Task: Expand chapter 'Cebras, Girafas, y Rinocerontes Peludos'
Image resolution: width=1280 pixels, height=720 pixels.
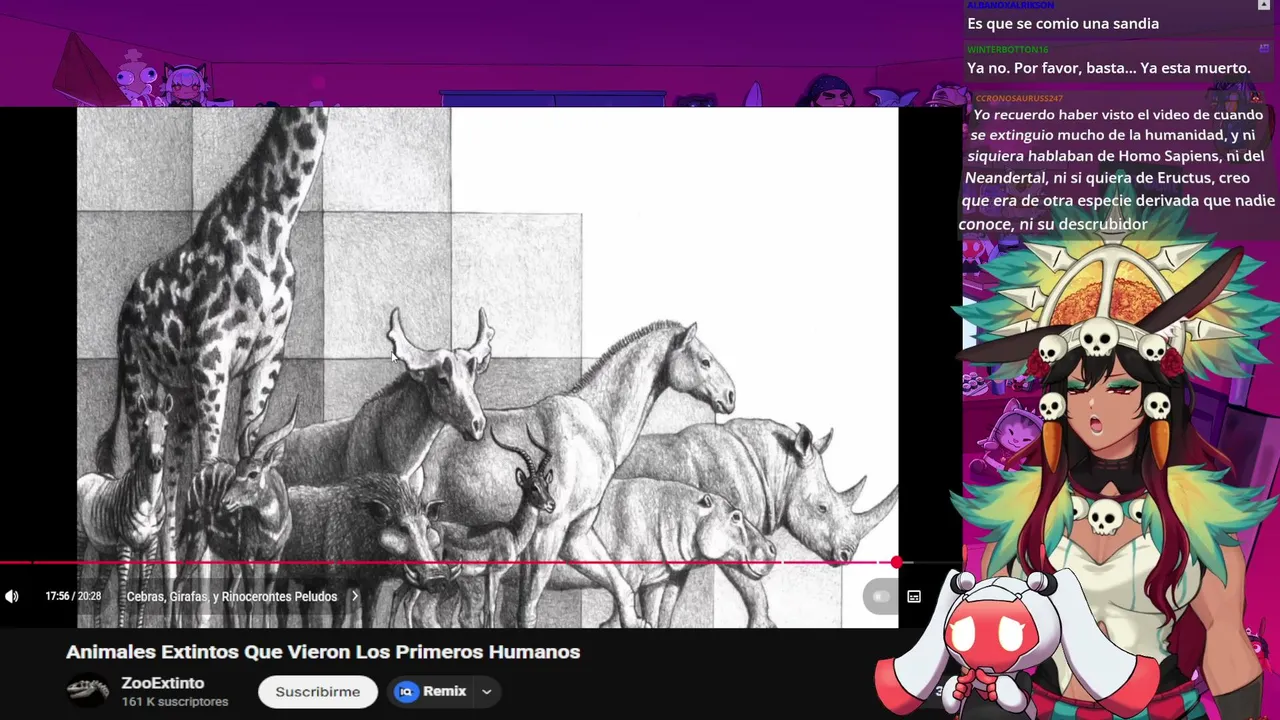Action: point(243,596)
